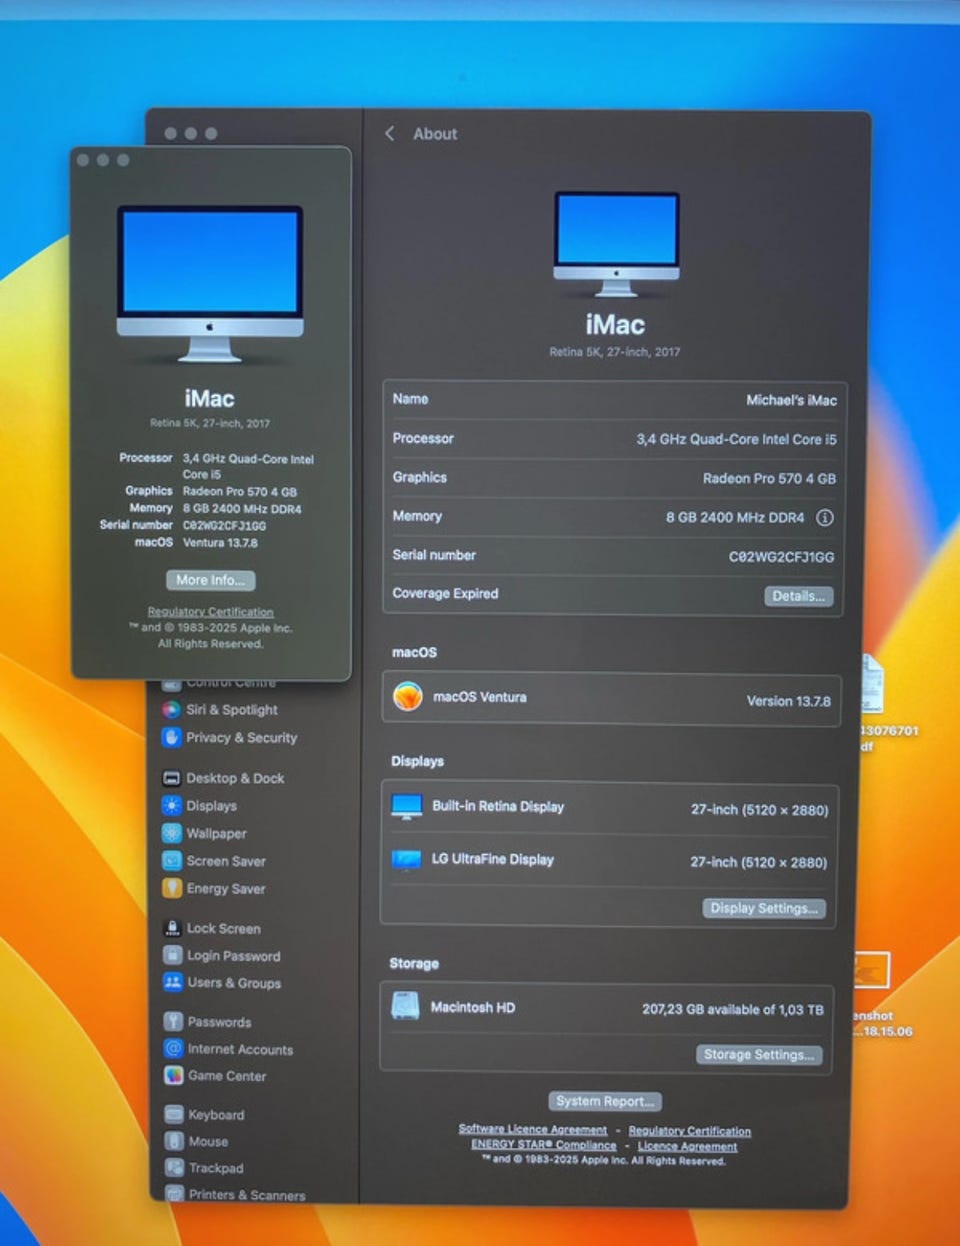960x1246 pixels.
Task: Open Printers & Scanners sidebar icon
Action: pos(175,1194)
